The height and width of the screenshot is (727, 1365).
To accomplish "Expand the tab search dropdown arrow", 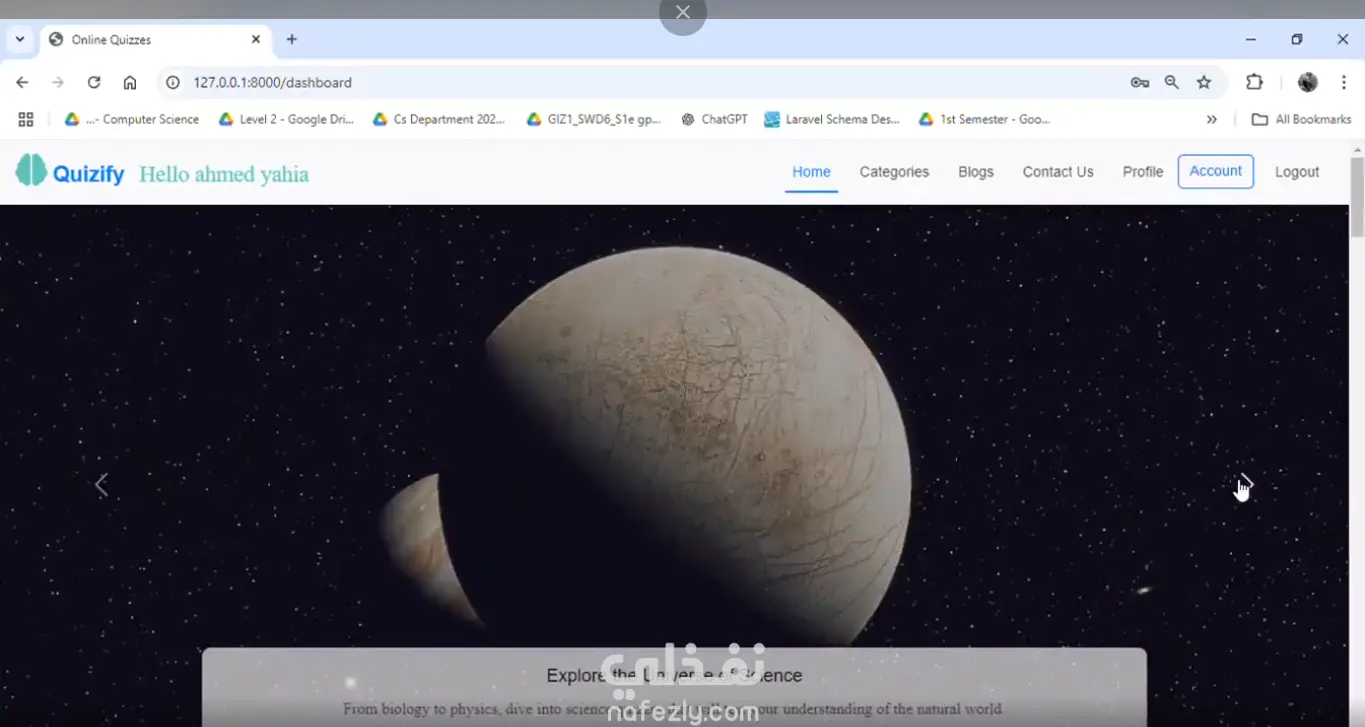I will [19, 39].
